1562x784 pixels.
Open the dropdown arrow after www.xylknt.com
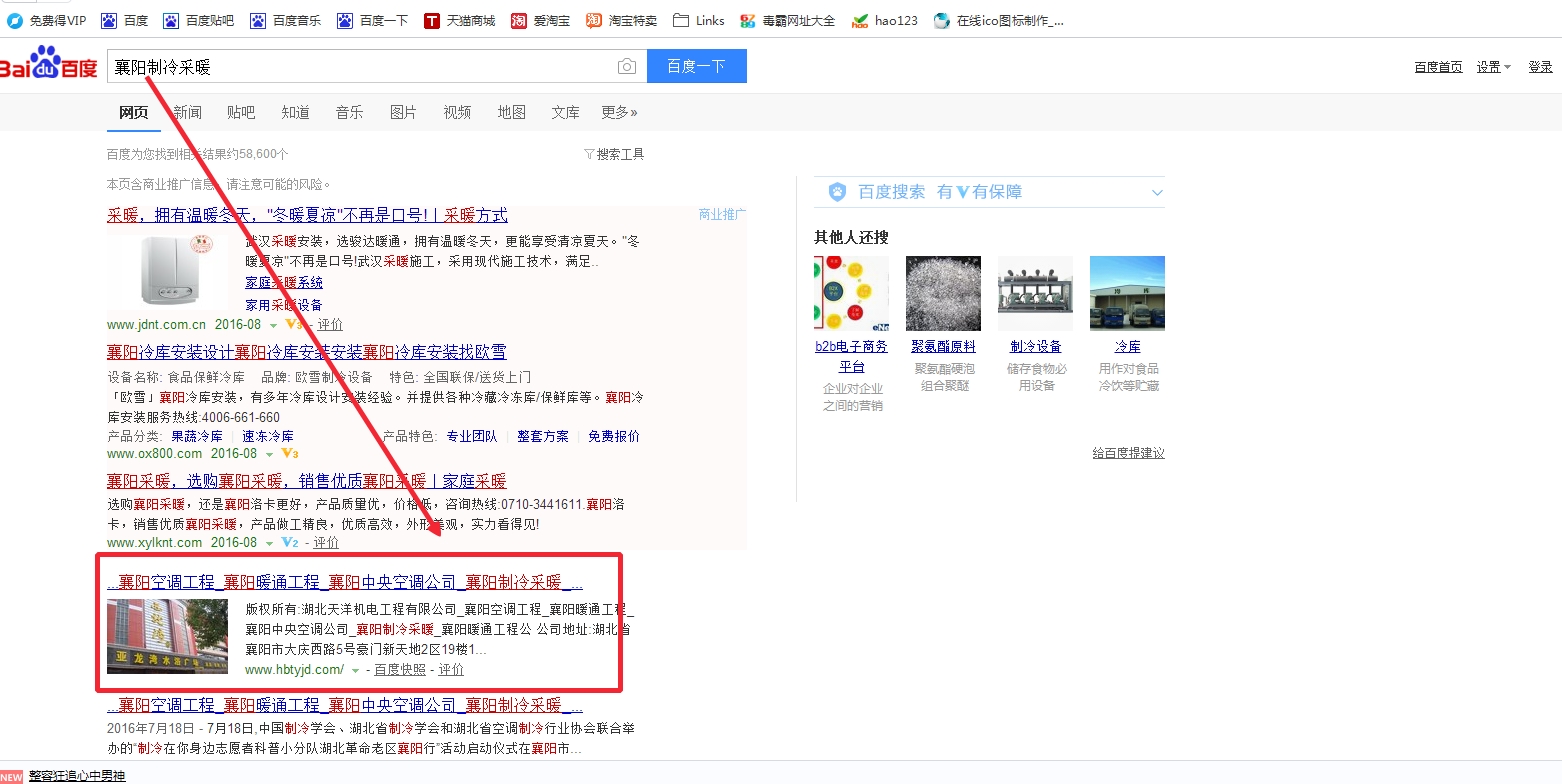coord(269,543)
